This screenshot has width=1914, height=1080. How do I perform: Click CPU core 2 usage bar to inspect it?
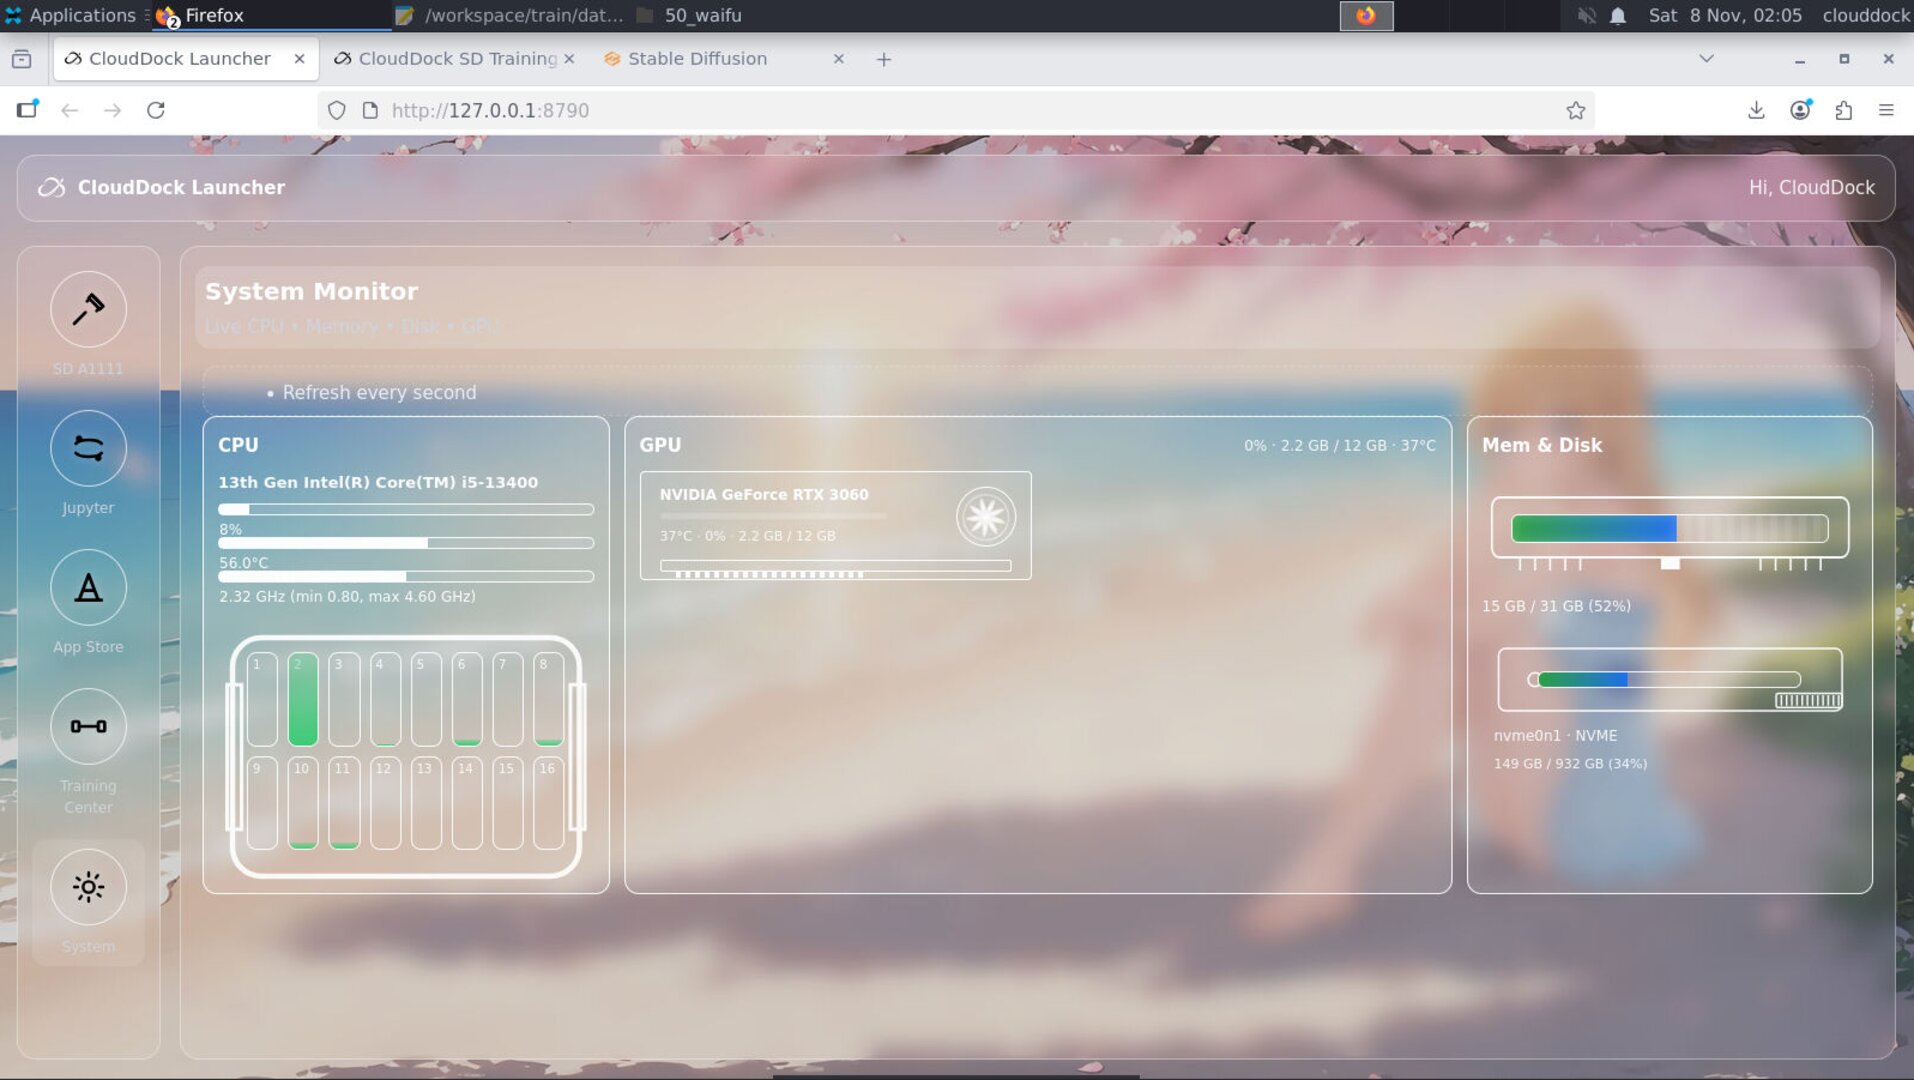(x=303, y=697)
